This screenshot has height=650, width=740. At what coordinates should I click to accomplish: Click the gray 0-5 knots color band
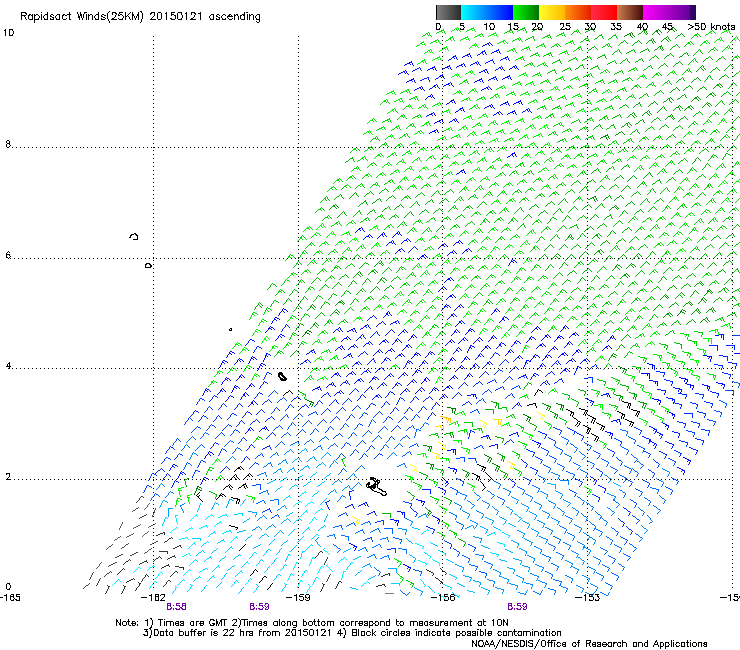[x=448, y=12]
